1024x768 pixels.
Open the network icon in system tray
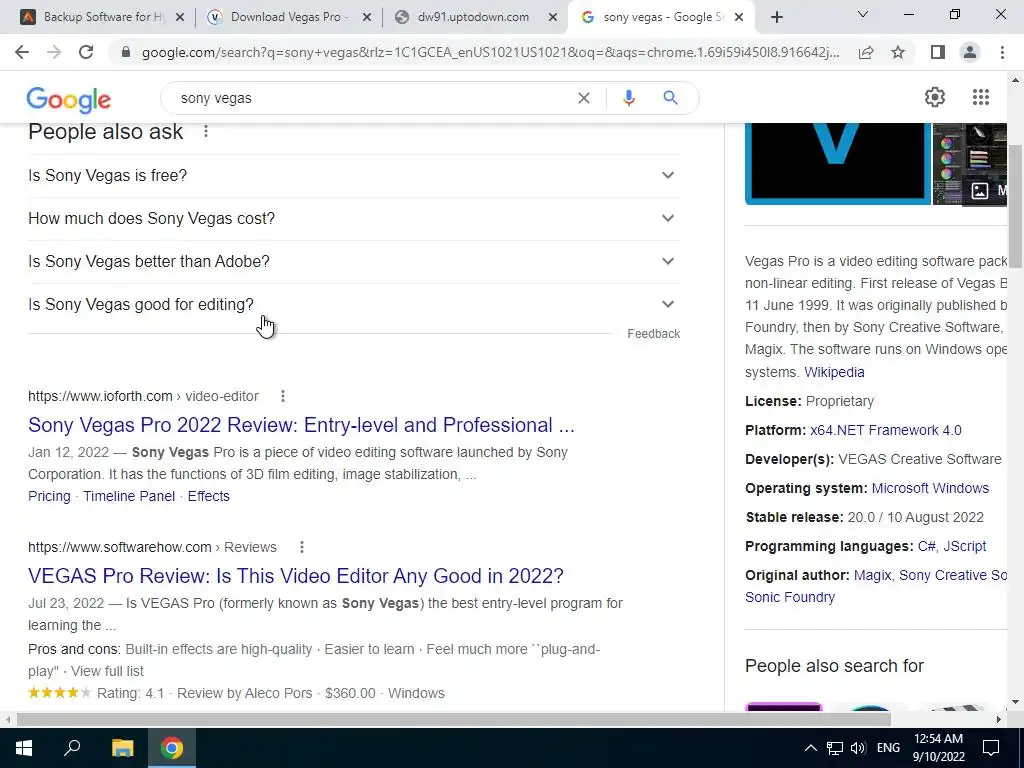click(x=835, y=748)
